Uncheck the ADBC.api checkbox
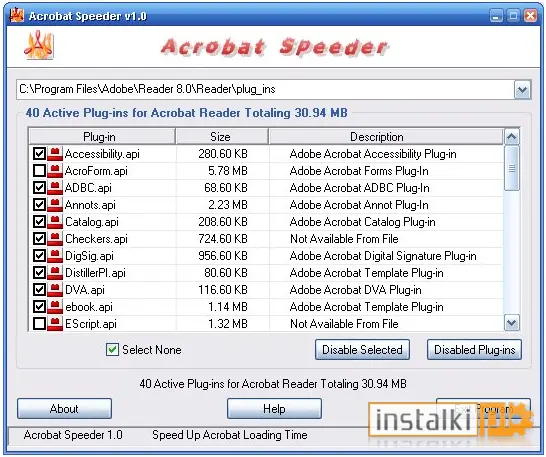 39,188
